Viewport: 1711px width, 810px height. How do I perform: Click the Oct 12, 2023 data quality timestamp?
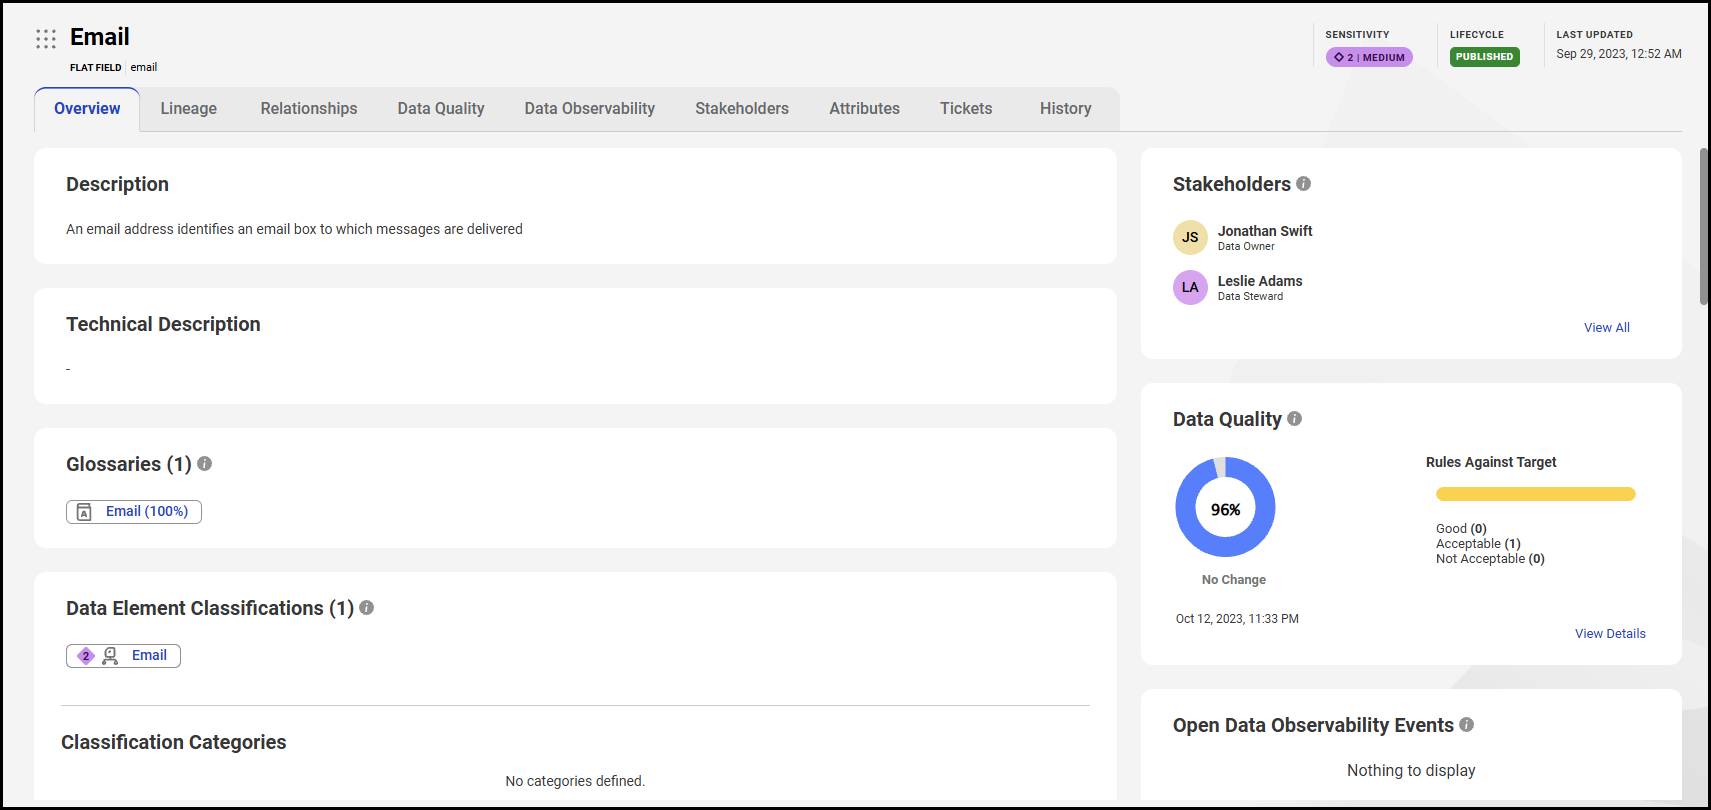click(1237, 619)
